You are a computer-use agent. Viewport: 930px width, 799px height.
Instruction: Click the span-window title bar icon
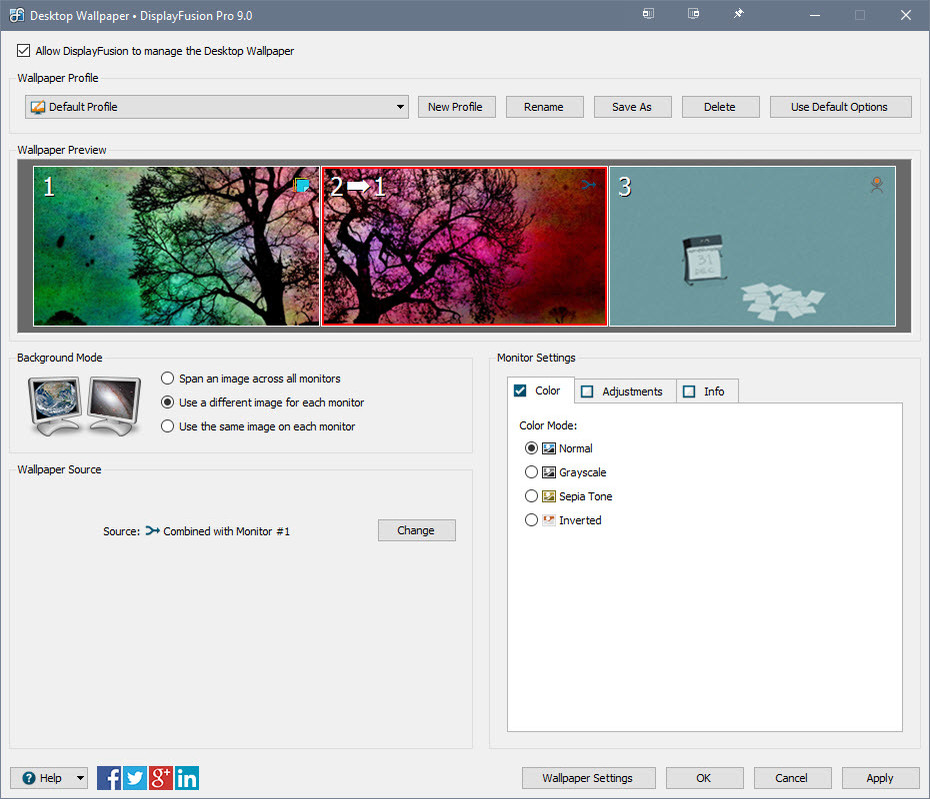click(x=693, y=15)
